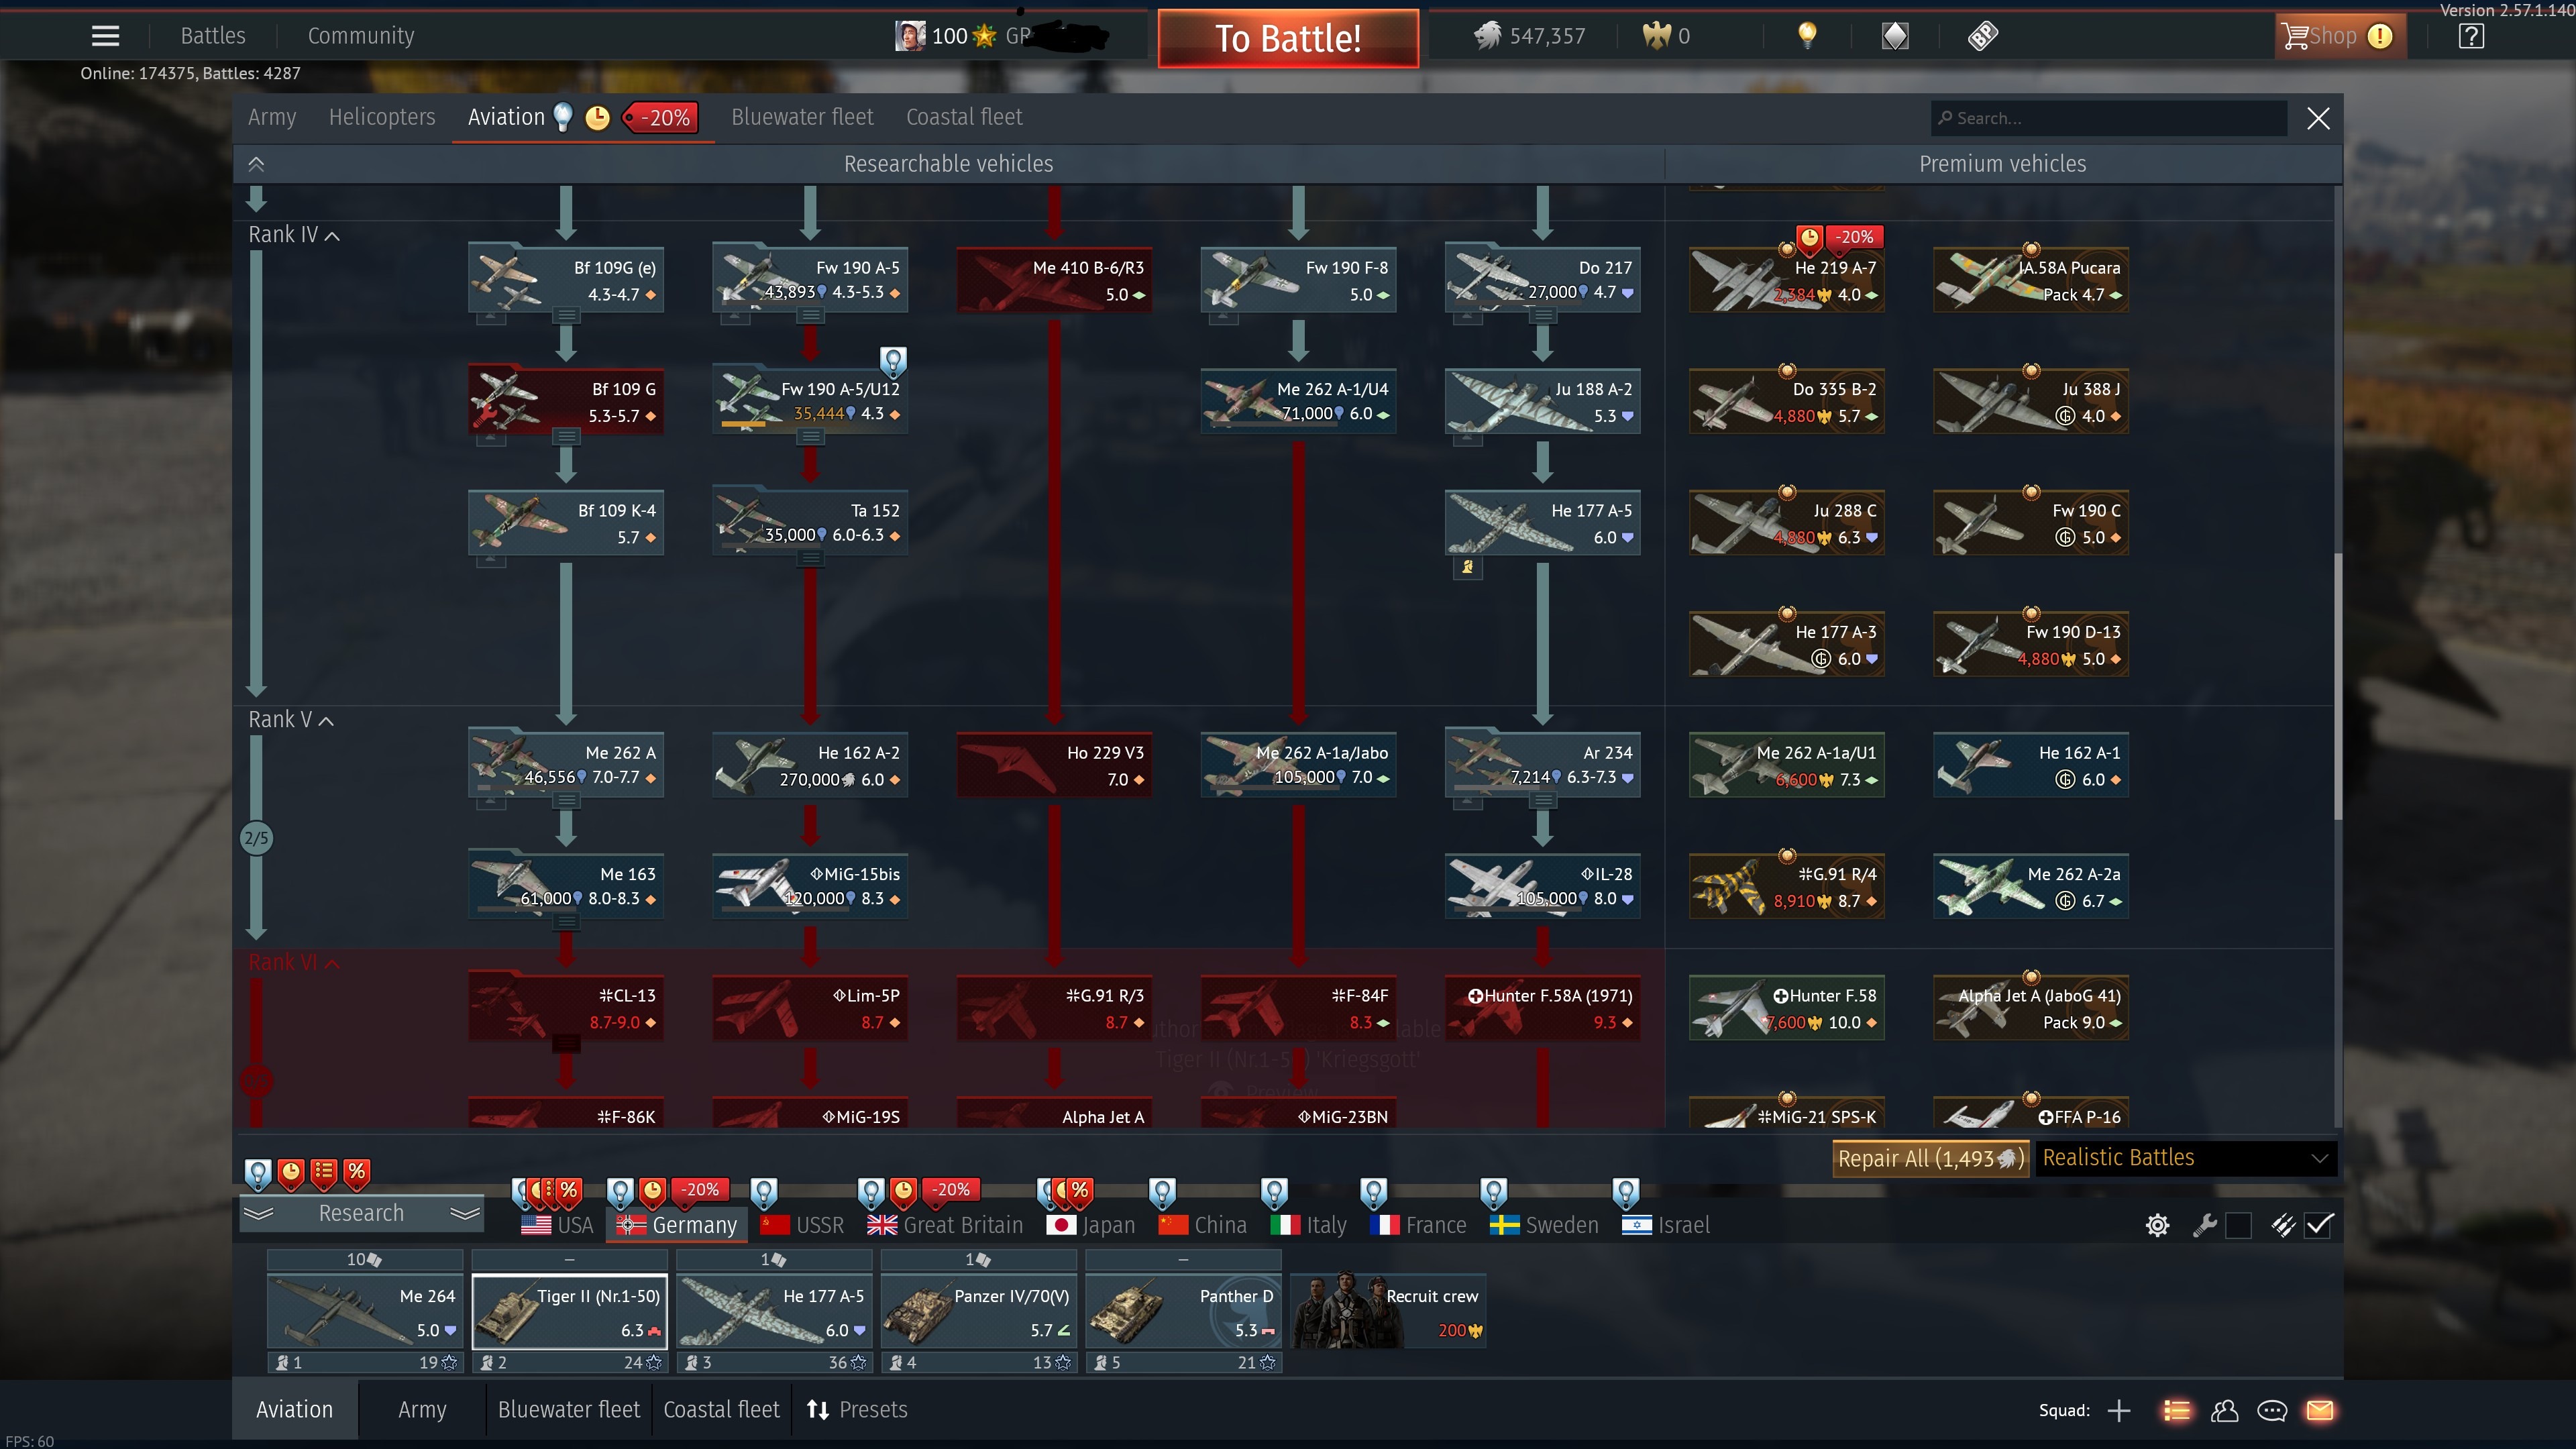
Task: Click the red list marker above Research
Action: [324, 1174]
